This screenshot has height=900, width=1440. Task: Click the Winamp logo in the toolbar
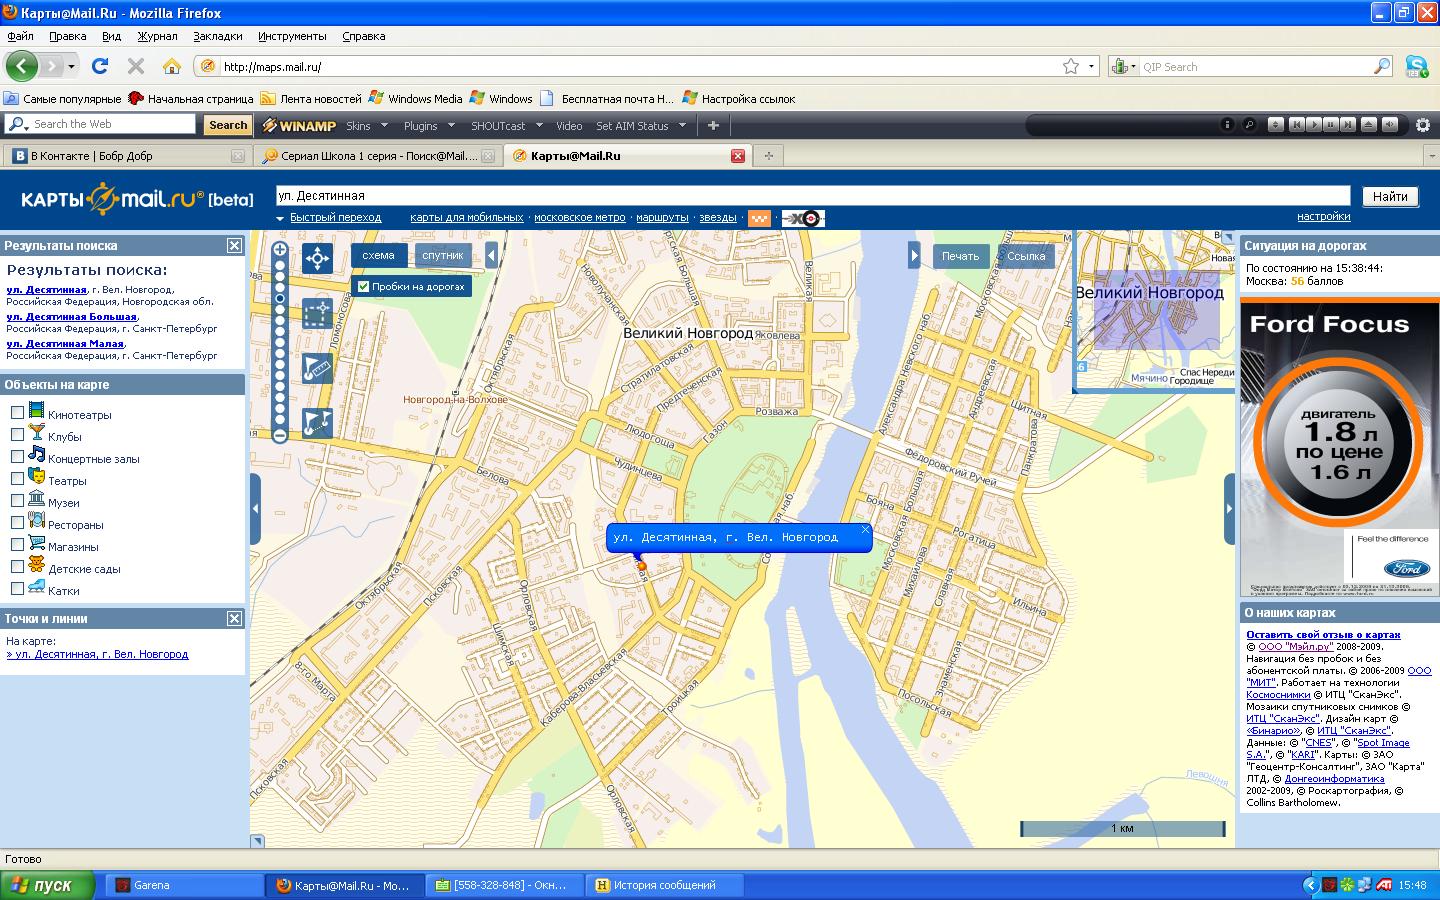(299, 125)
